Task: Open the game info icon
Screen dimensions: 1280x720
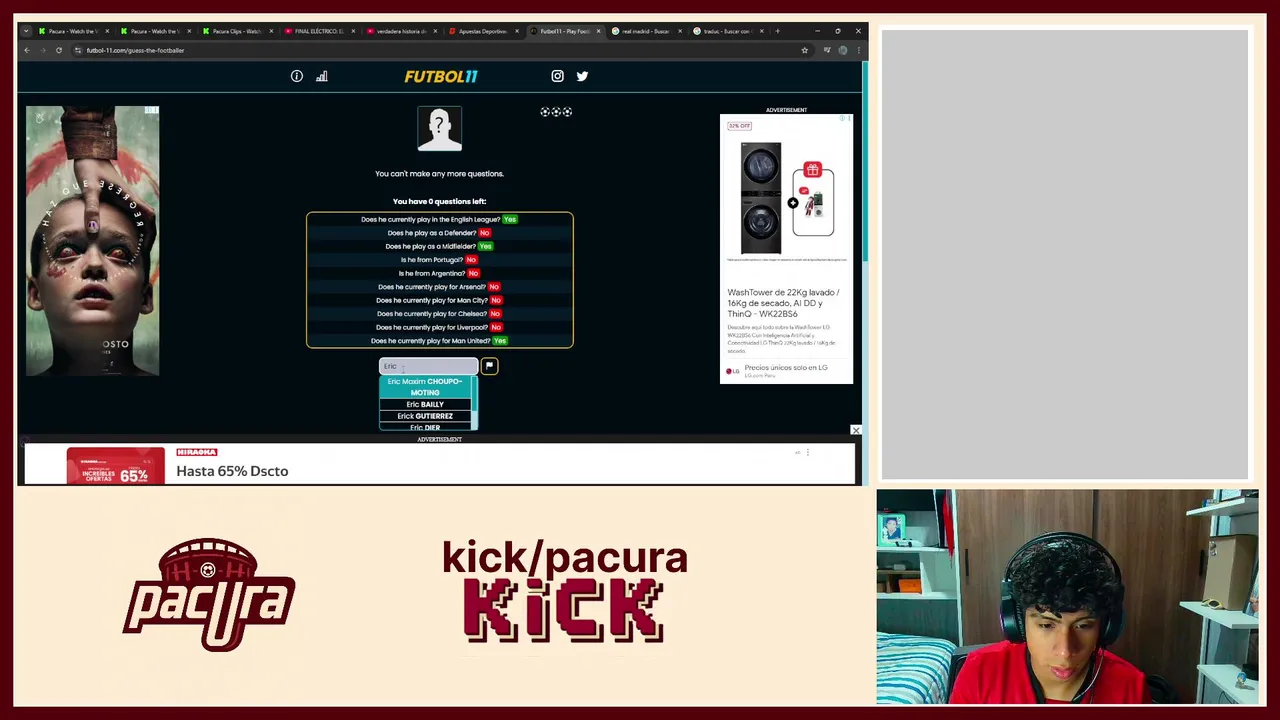Action: 297,76
